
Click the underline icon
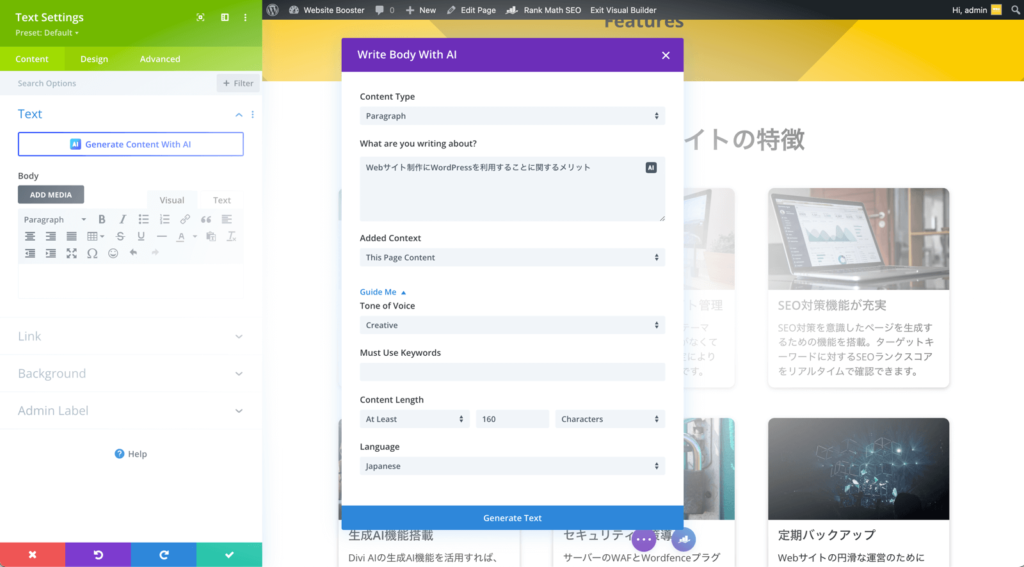tap(141, 236)
